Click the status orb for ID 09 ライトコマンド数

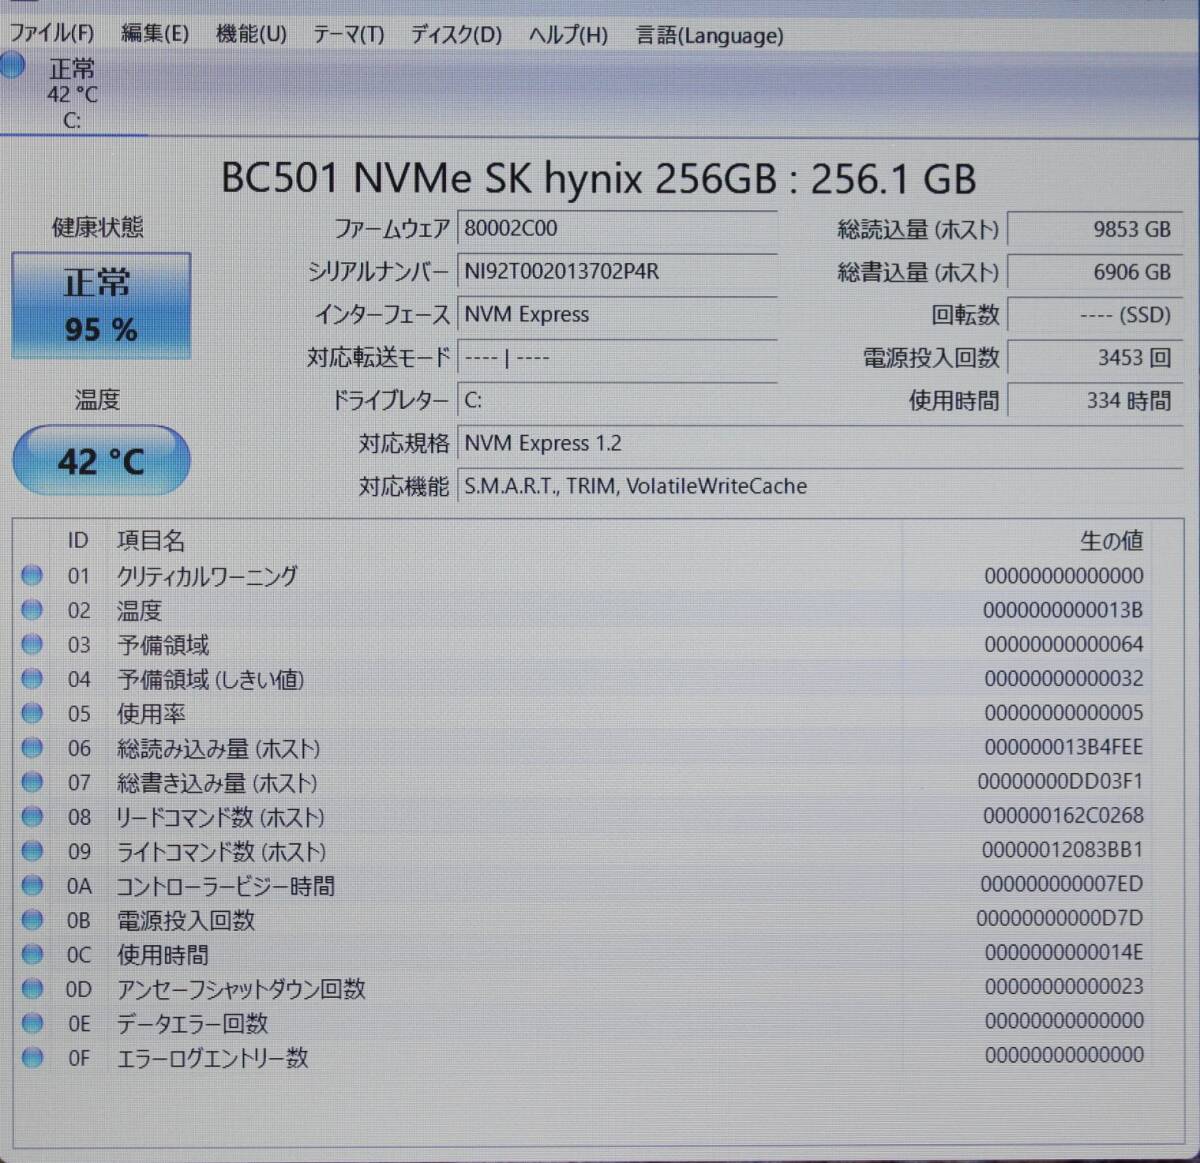pos(32,850)
